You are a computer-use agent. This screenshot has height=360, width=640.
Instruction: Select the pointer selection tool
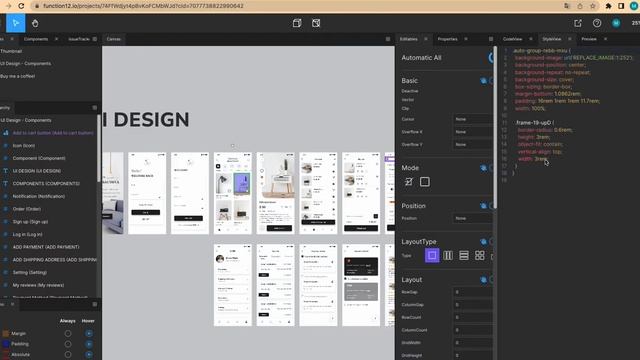(16, 23)
